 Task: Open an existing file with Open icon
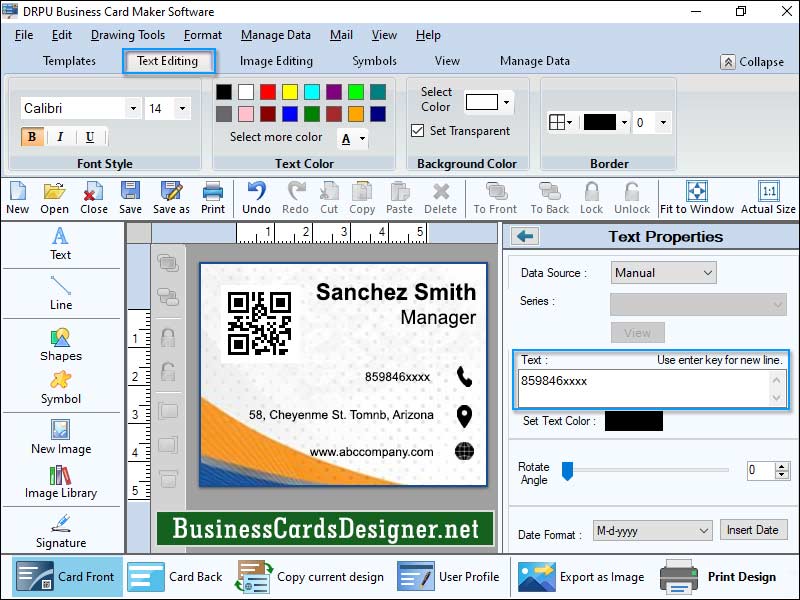pyautogui.click(x=54, y=198)
